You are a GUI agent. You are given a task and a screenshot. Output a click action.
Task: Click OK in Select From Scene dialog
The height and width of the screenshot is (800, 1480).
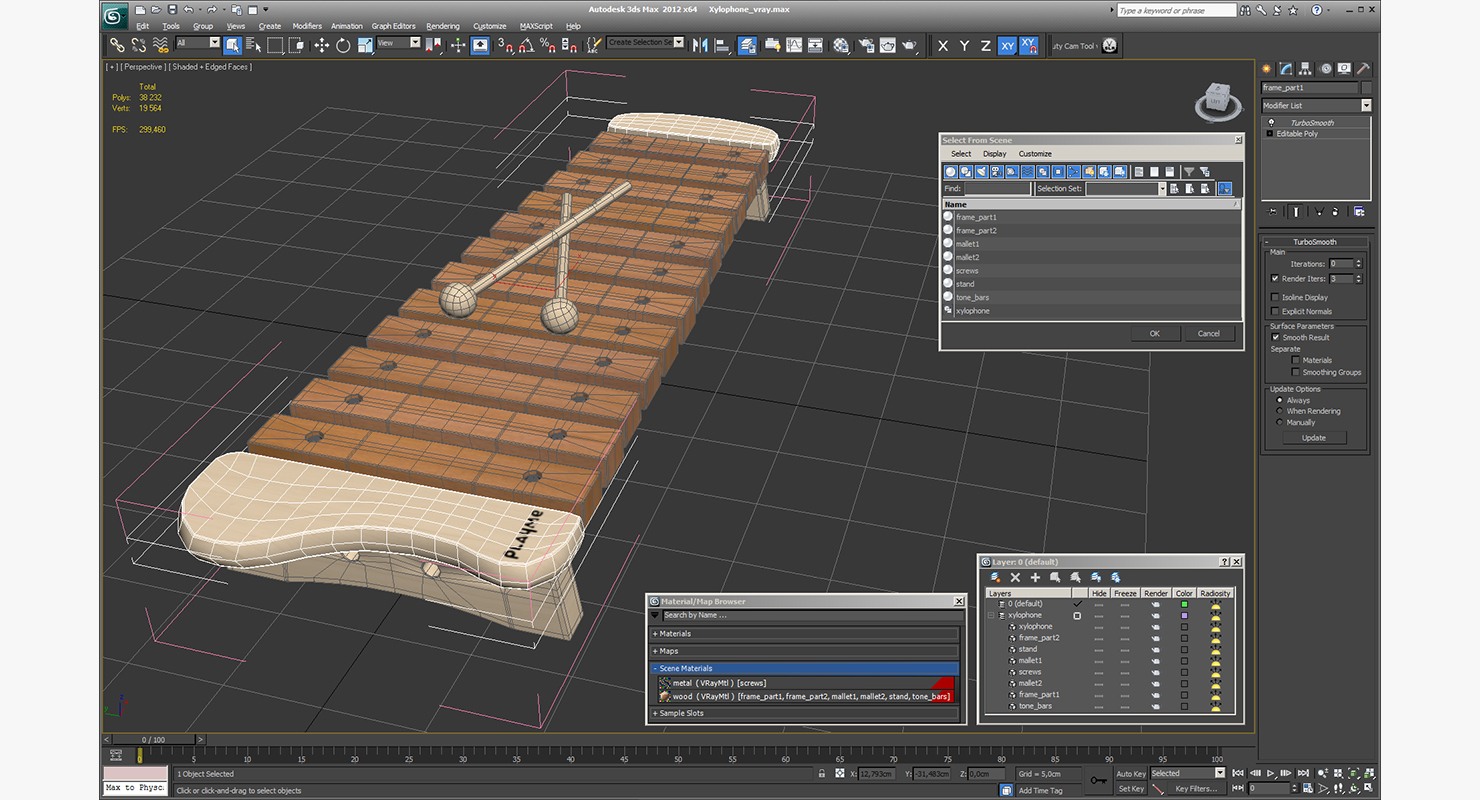[x=1154, y=333]
